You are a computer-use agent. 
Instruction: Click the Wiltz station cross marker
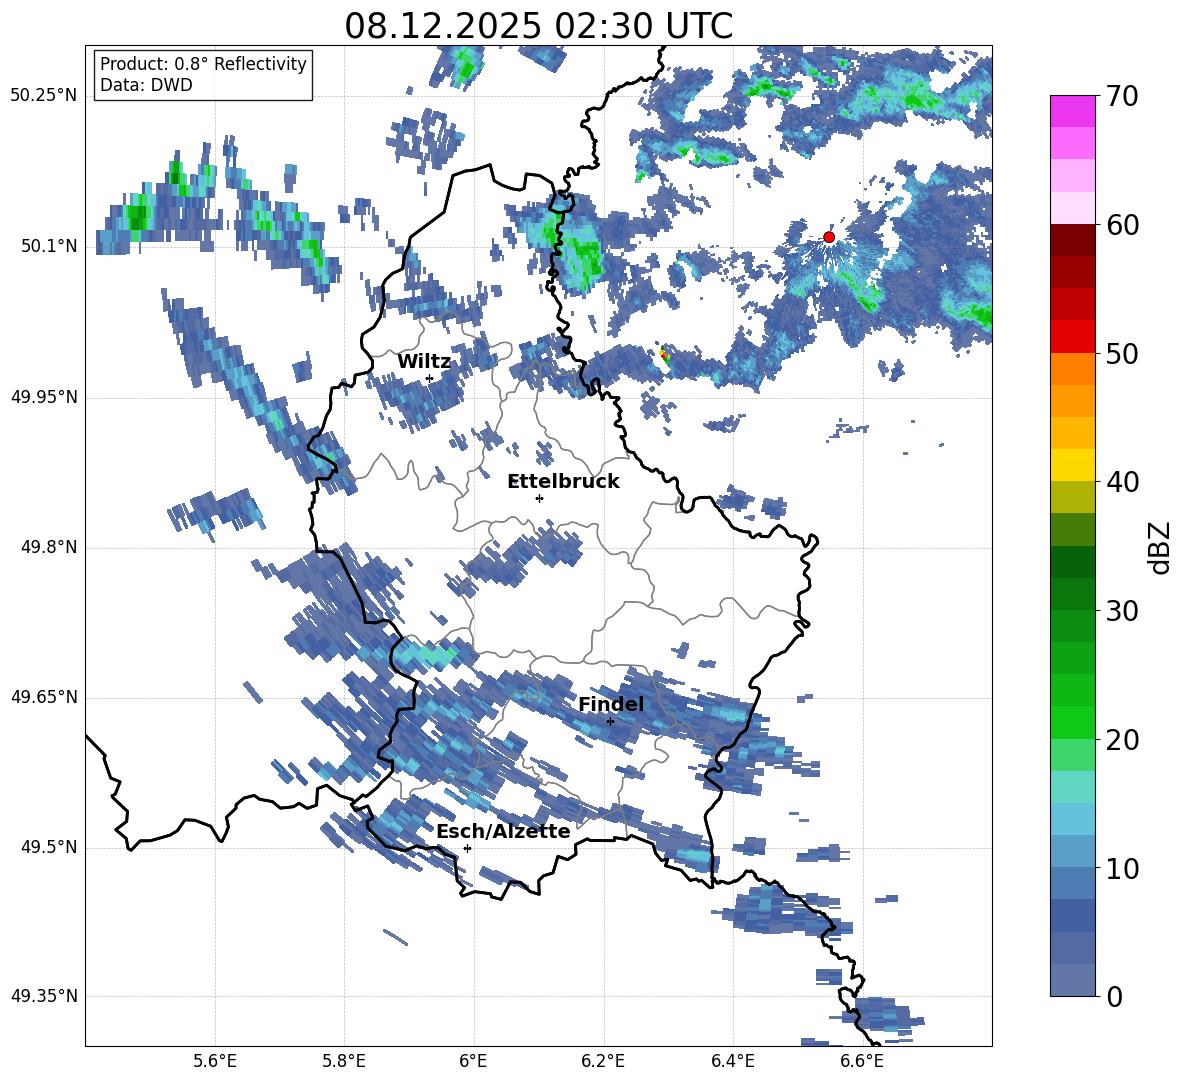click(429, 378)
